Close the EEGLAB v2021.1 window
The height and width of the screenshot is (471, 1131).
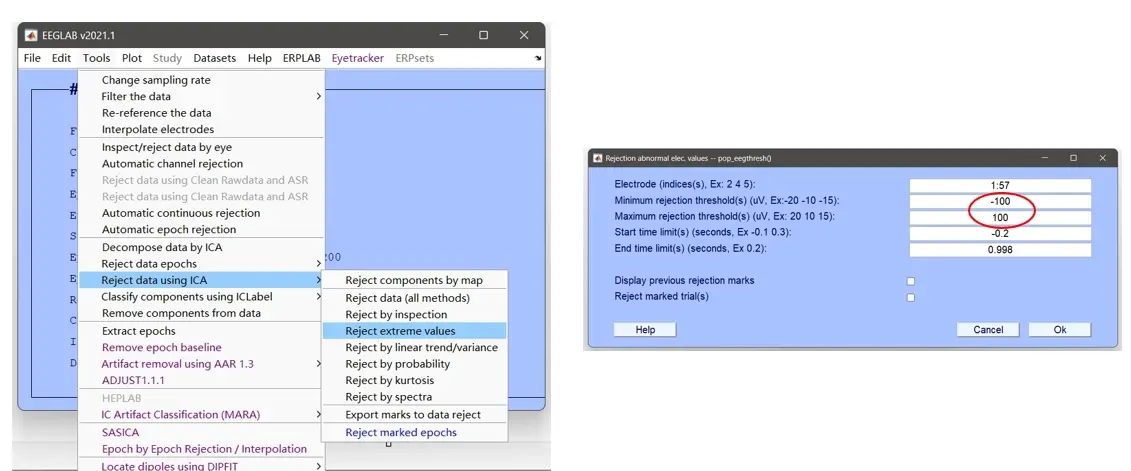tap(524, 35)
